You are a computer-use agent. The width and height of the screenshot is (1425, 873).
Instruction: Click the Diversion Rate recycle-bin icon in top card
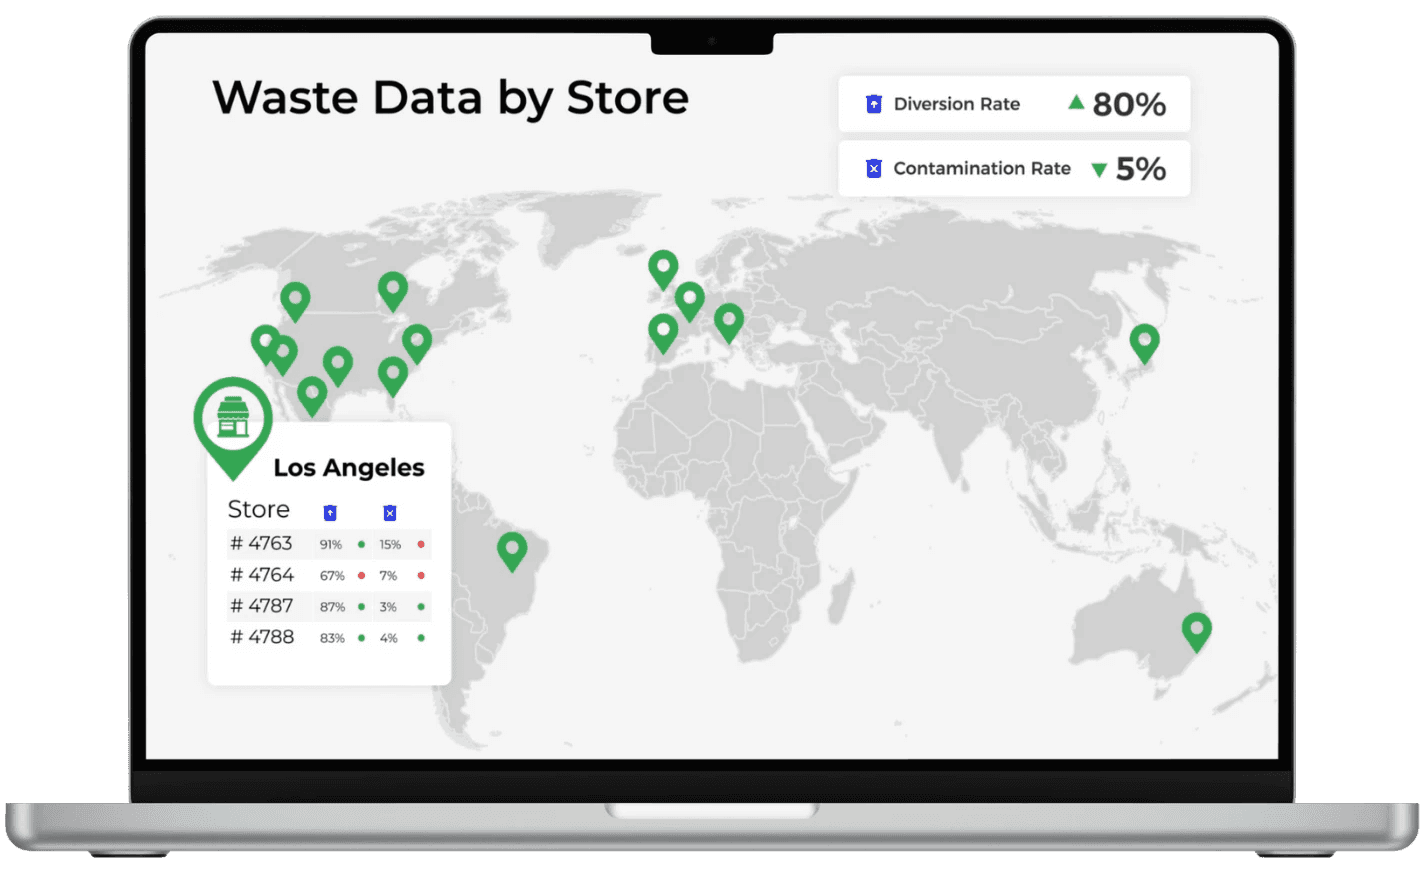pos(874,104)
